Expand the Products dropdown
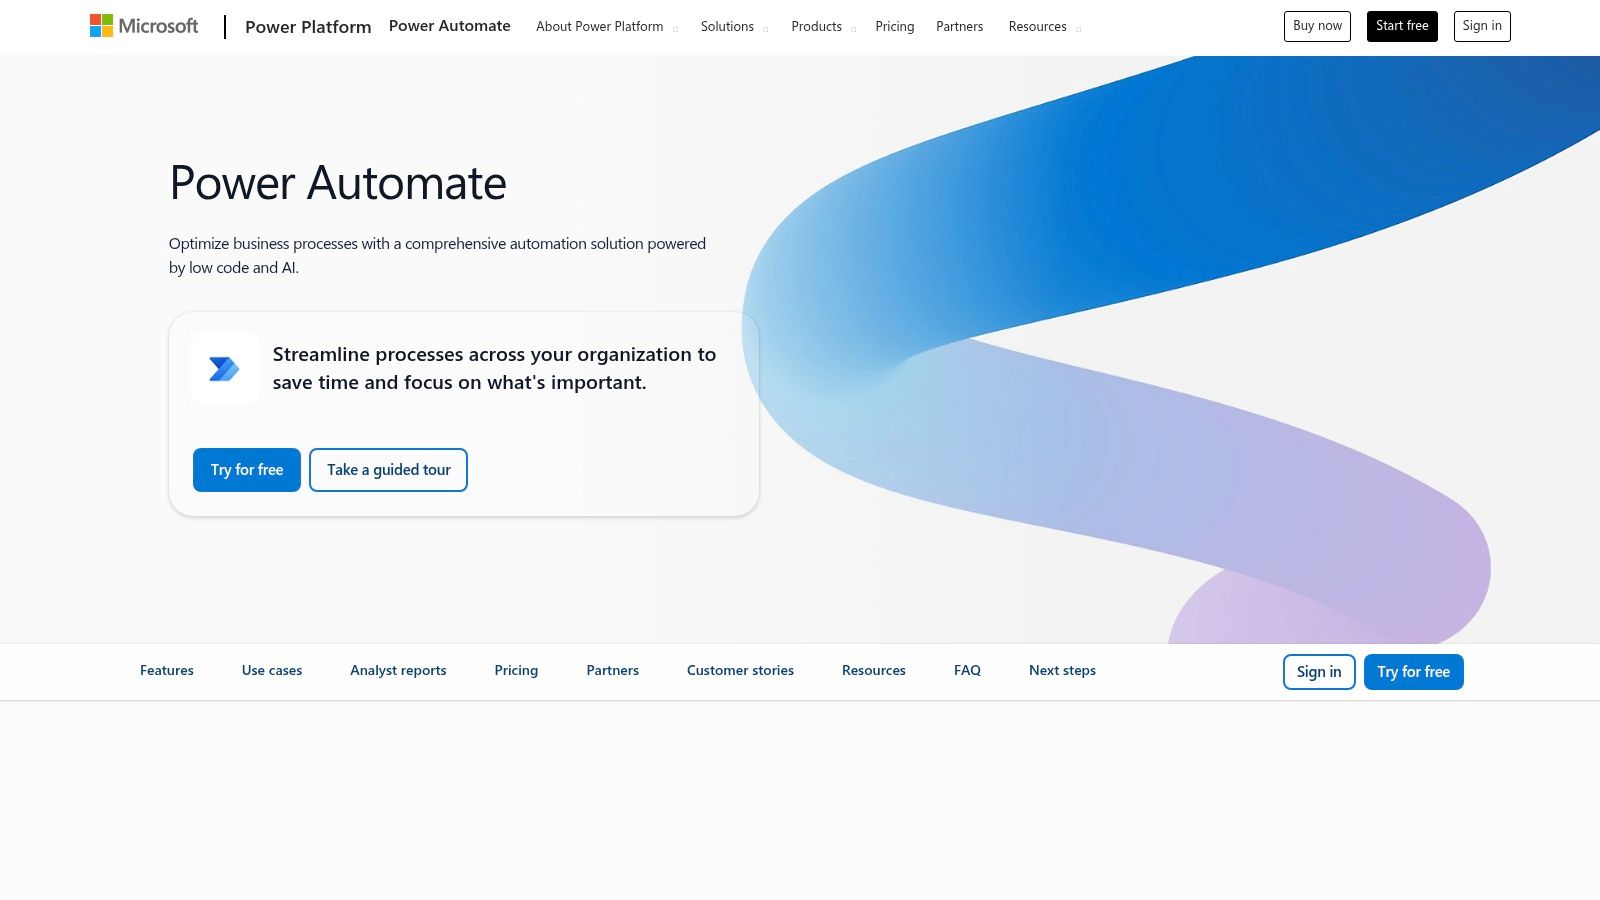The height and width of the screenshot is (900, 1600). tap(823, 27)
